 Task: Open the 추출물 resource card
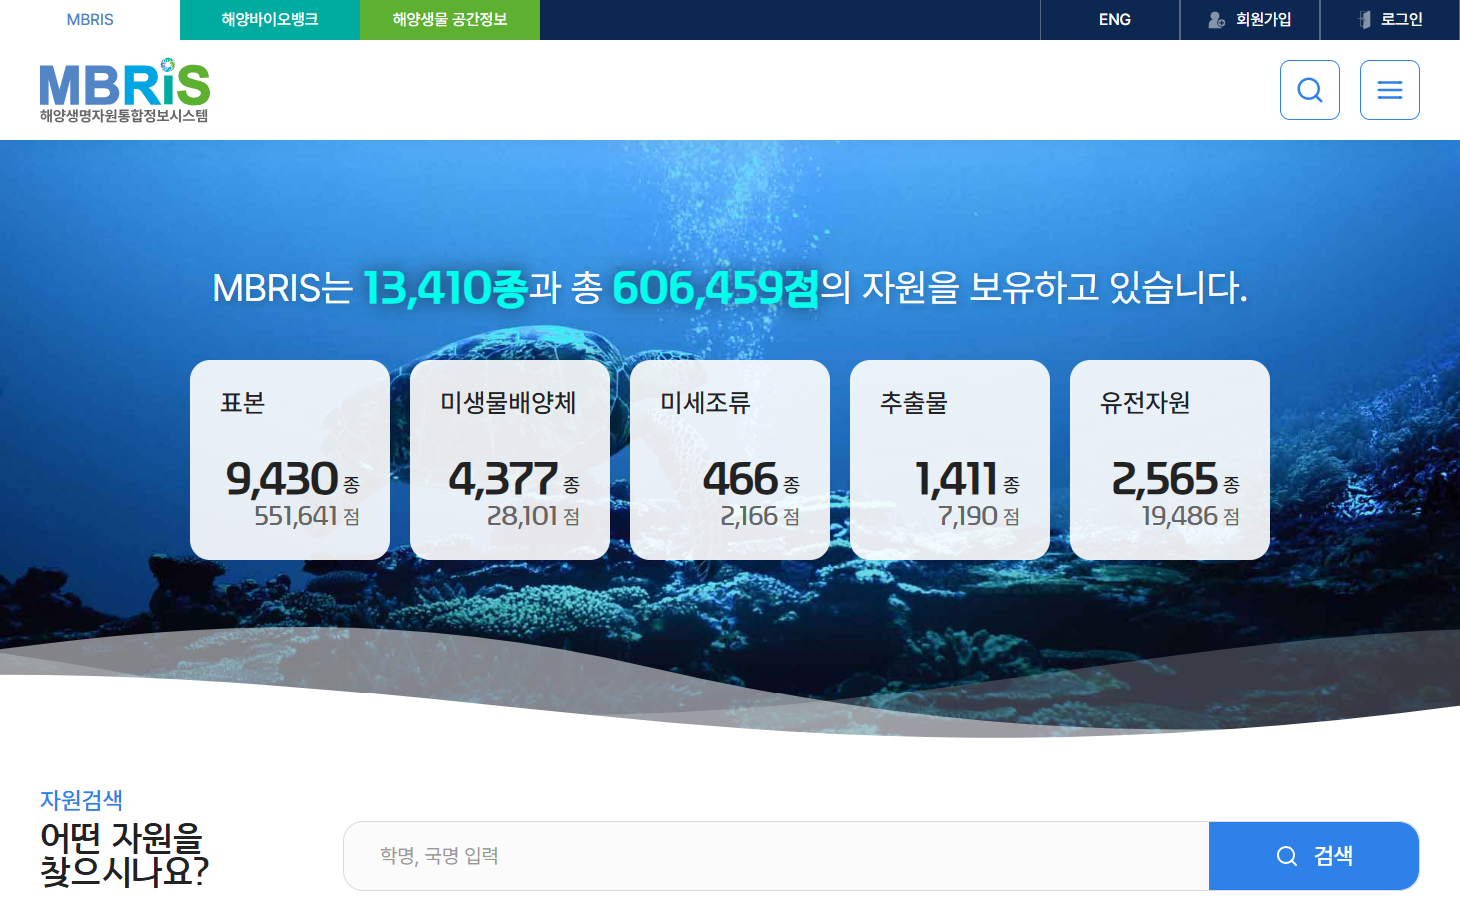[950, 460]
